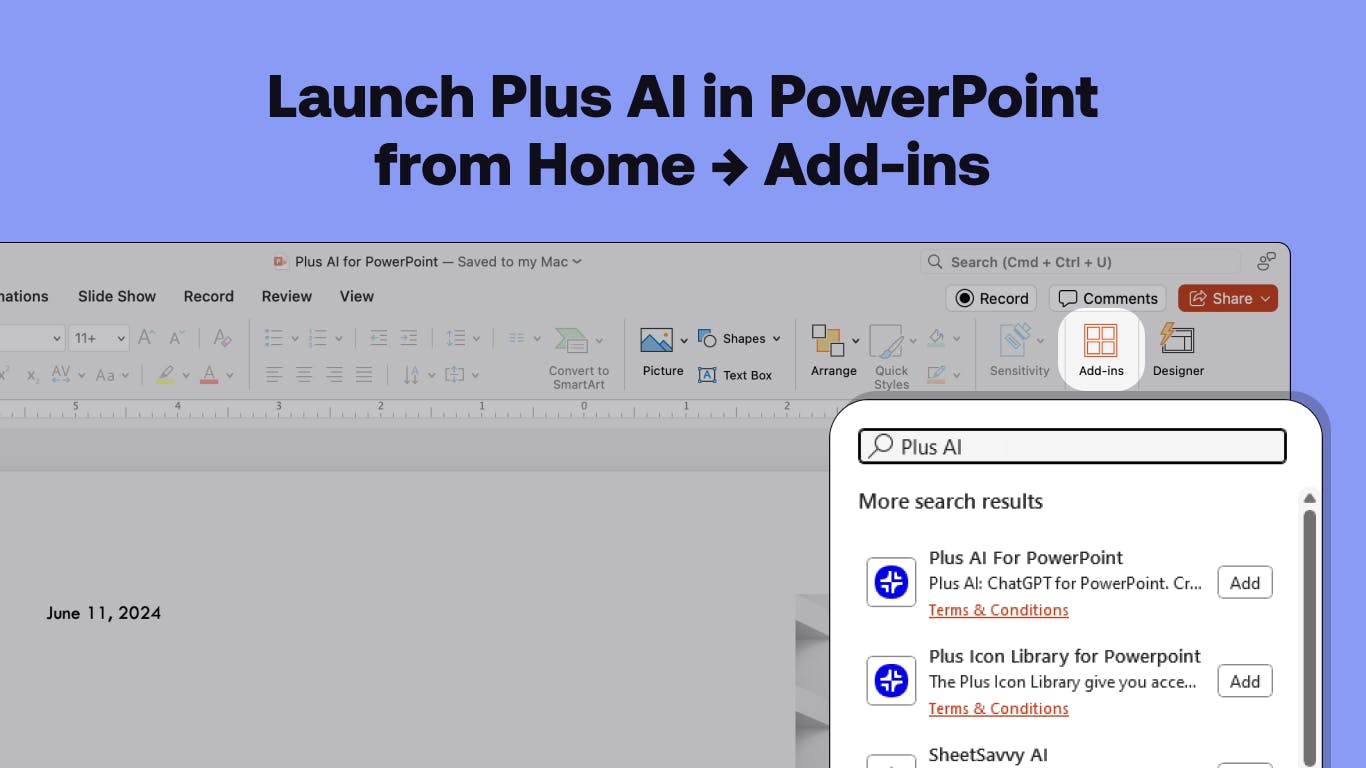This screenshot has width=1366, height=768.
Task: Click the Search (Cmd + Ctrl + U) box
Action: 1080,262
